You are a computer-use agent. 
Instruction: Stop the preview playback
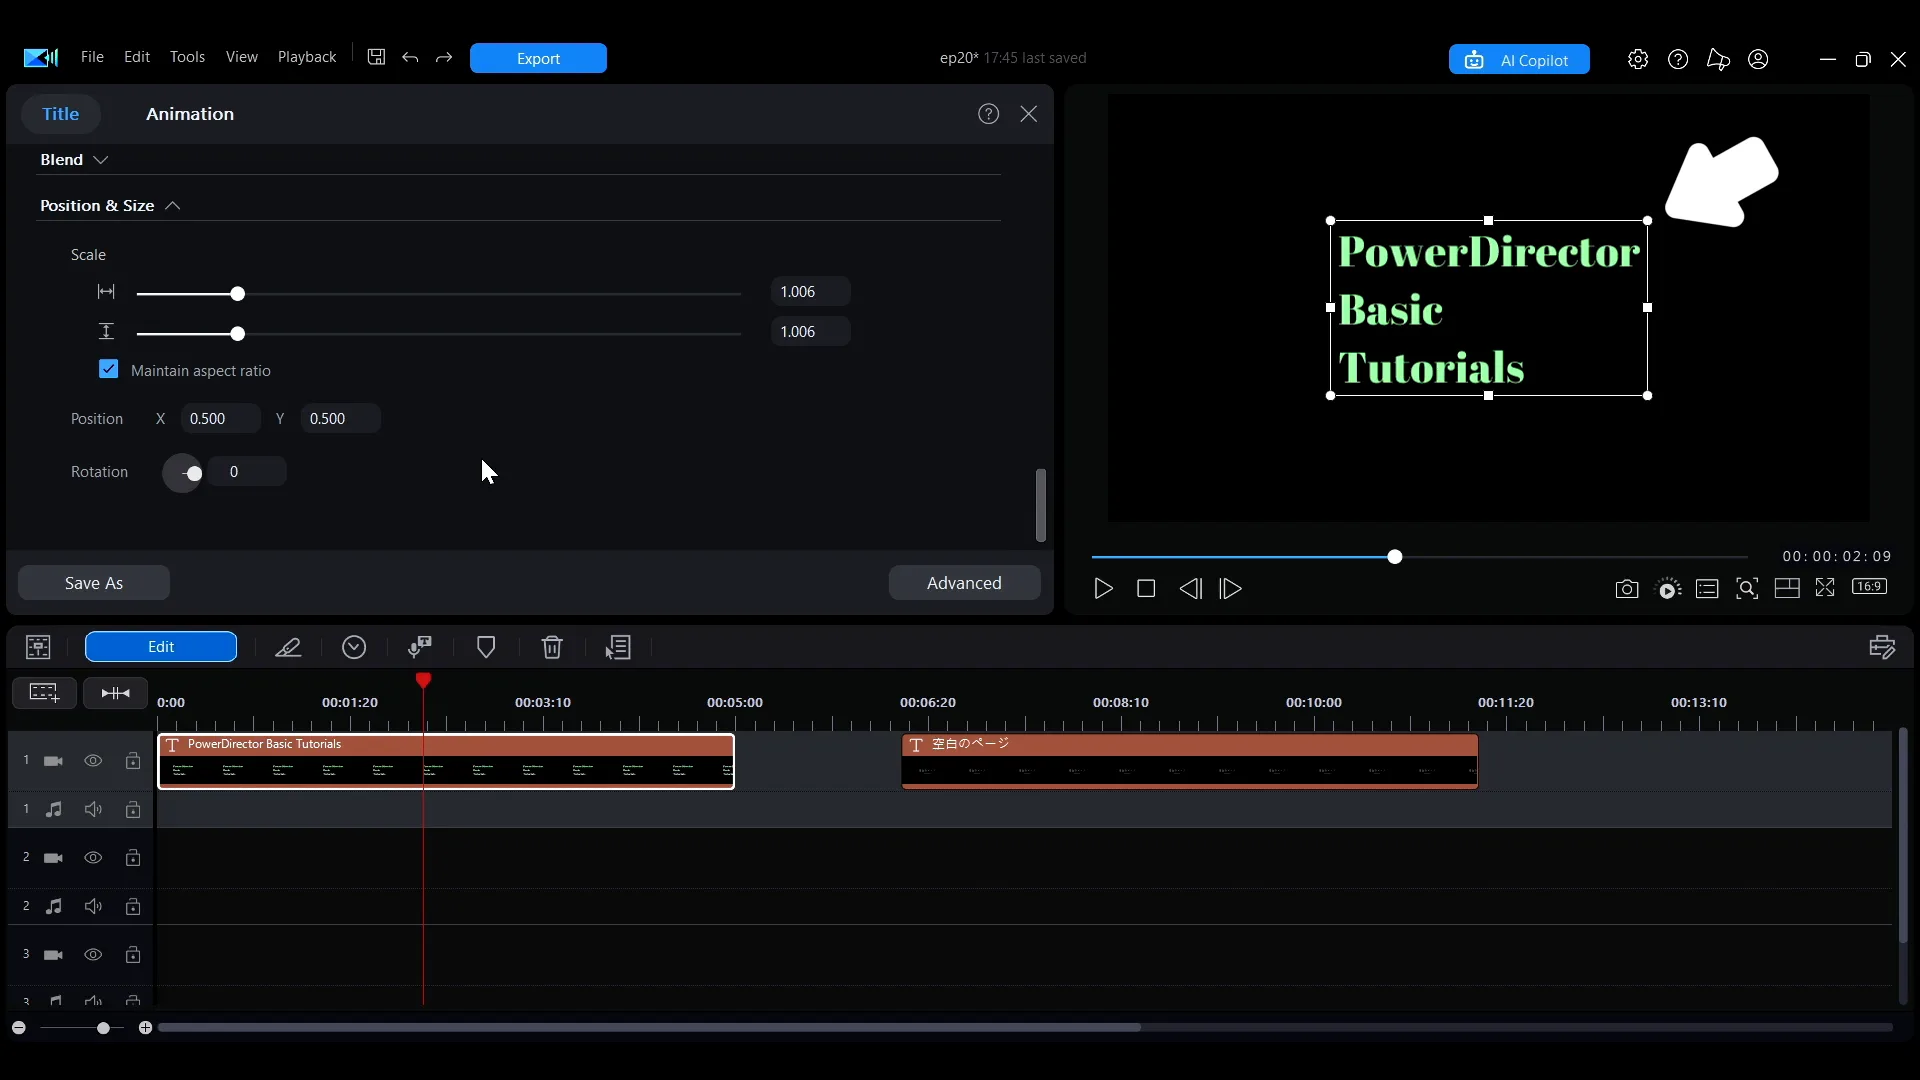coord(1146,589)
